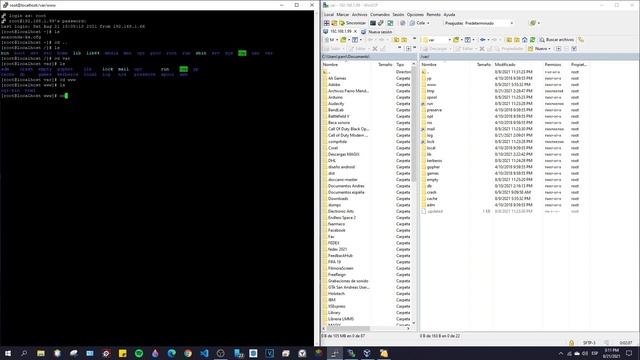Open Visual Studio Code from taskbar

(x=204, y=353)
